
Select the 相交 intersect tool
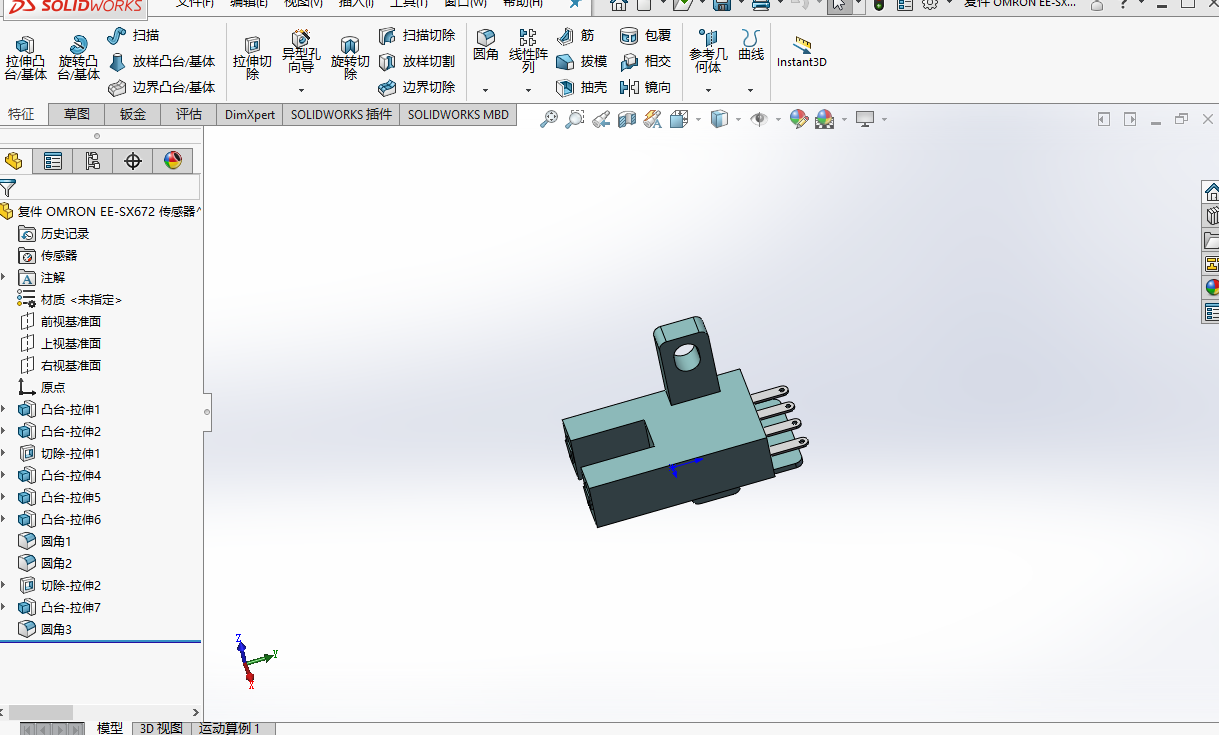click(x=645, y=62)
